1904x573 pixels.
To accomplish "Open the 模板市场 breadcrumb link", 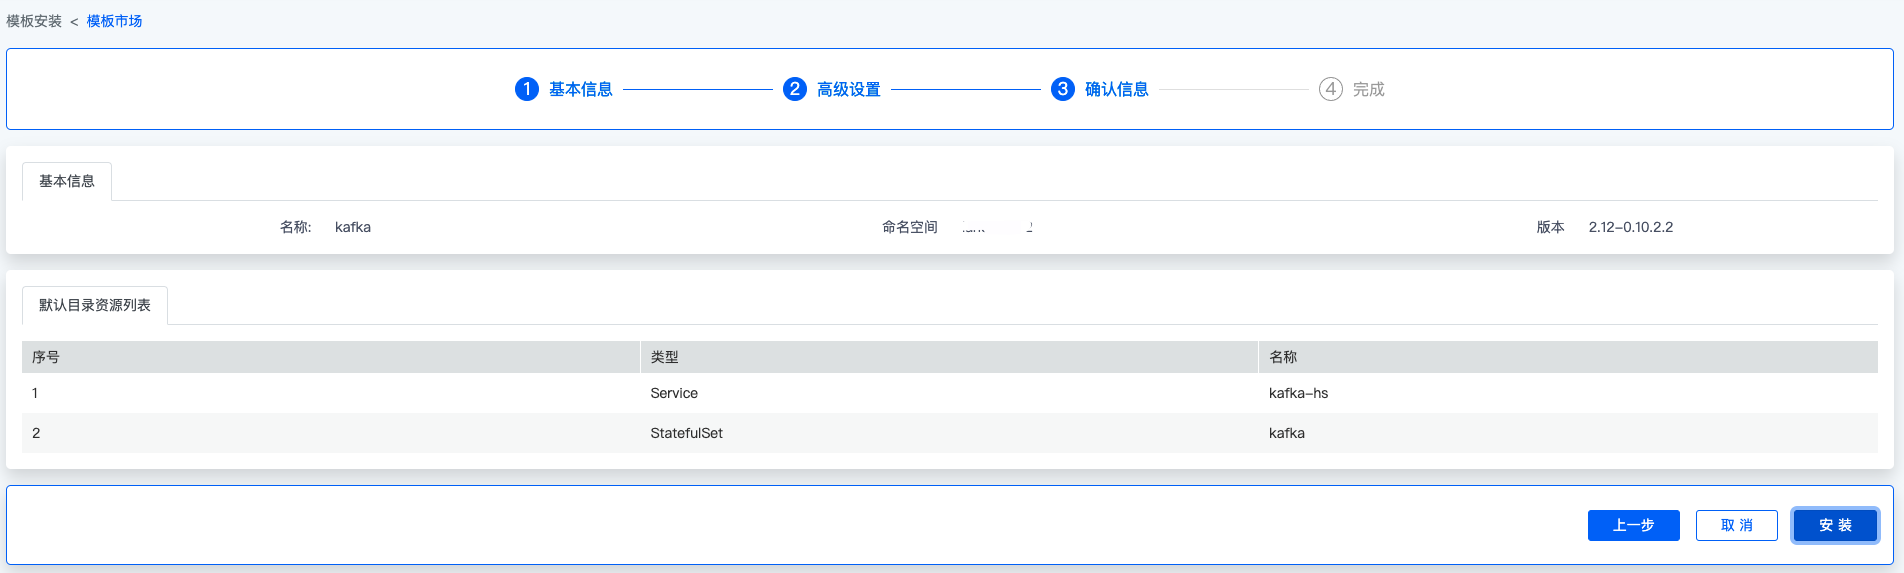I will point(114,21).
